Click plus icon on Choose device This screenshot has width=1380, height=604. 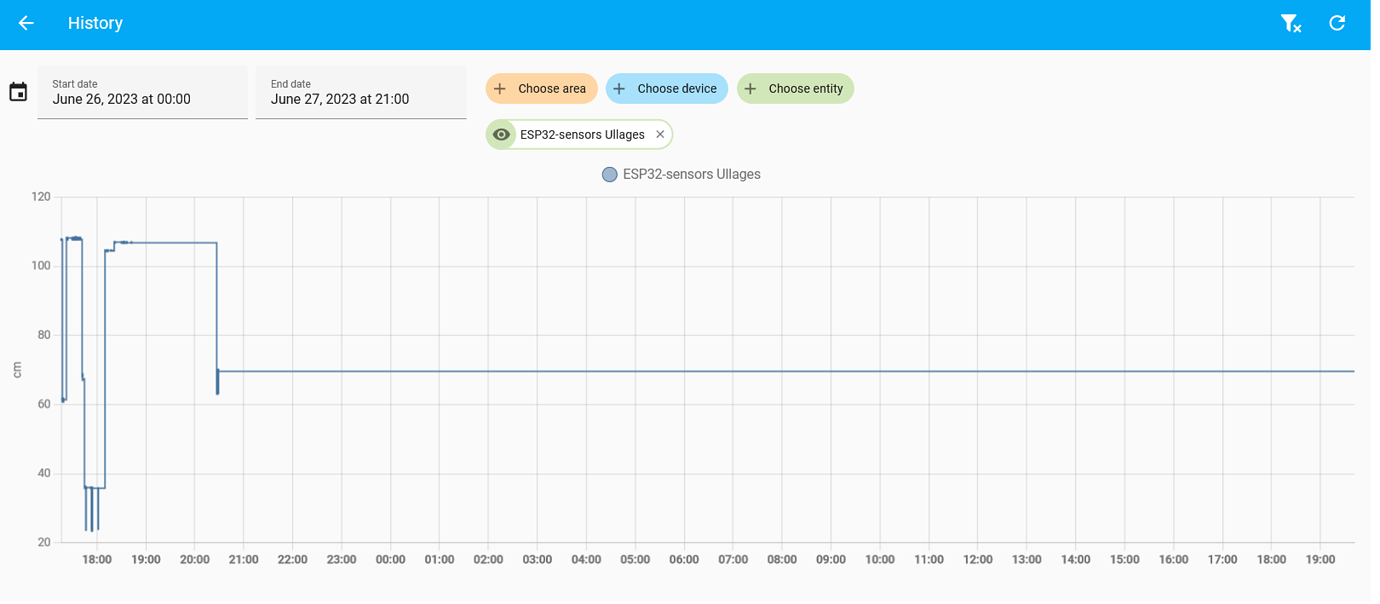tap(620, 89)
